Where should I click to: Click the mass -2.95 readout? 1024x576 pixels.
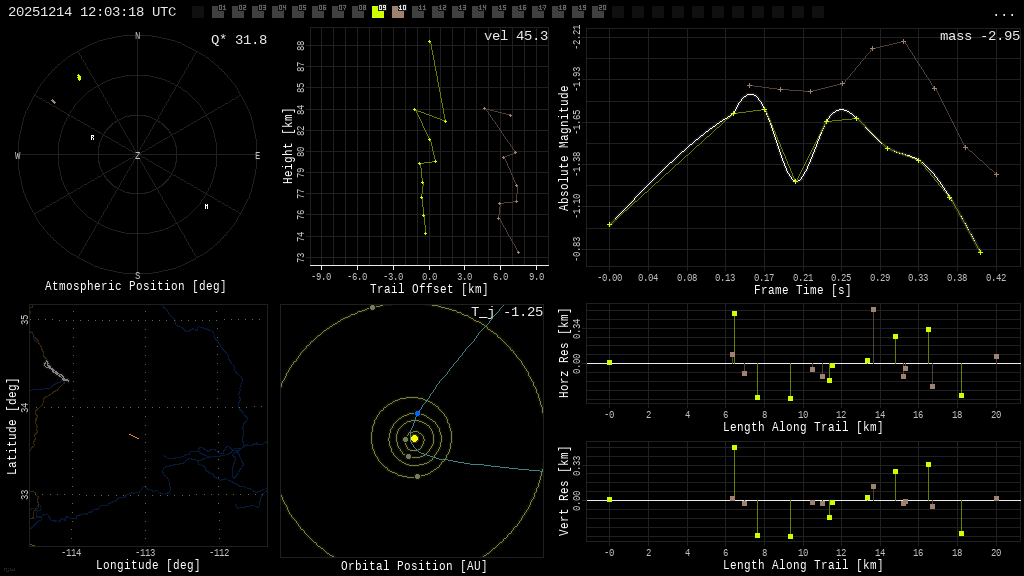pyautogui.click(x=980, y=36)
